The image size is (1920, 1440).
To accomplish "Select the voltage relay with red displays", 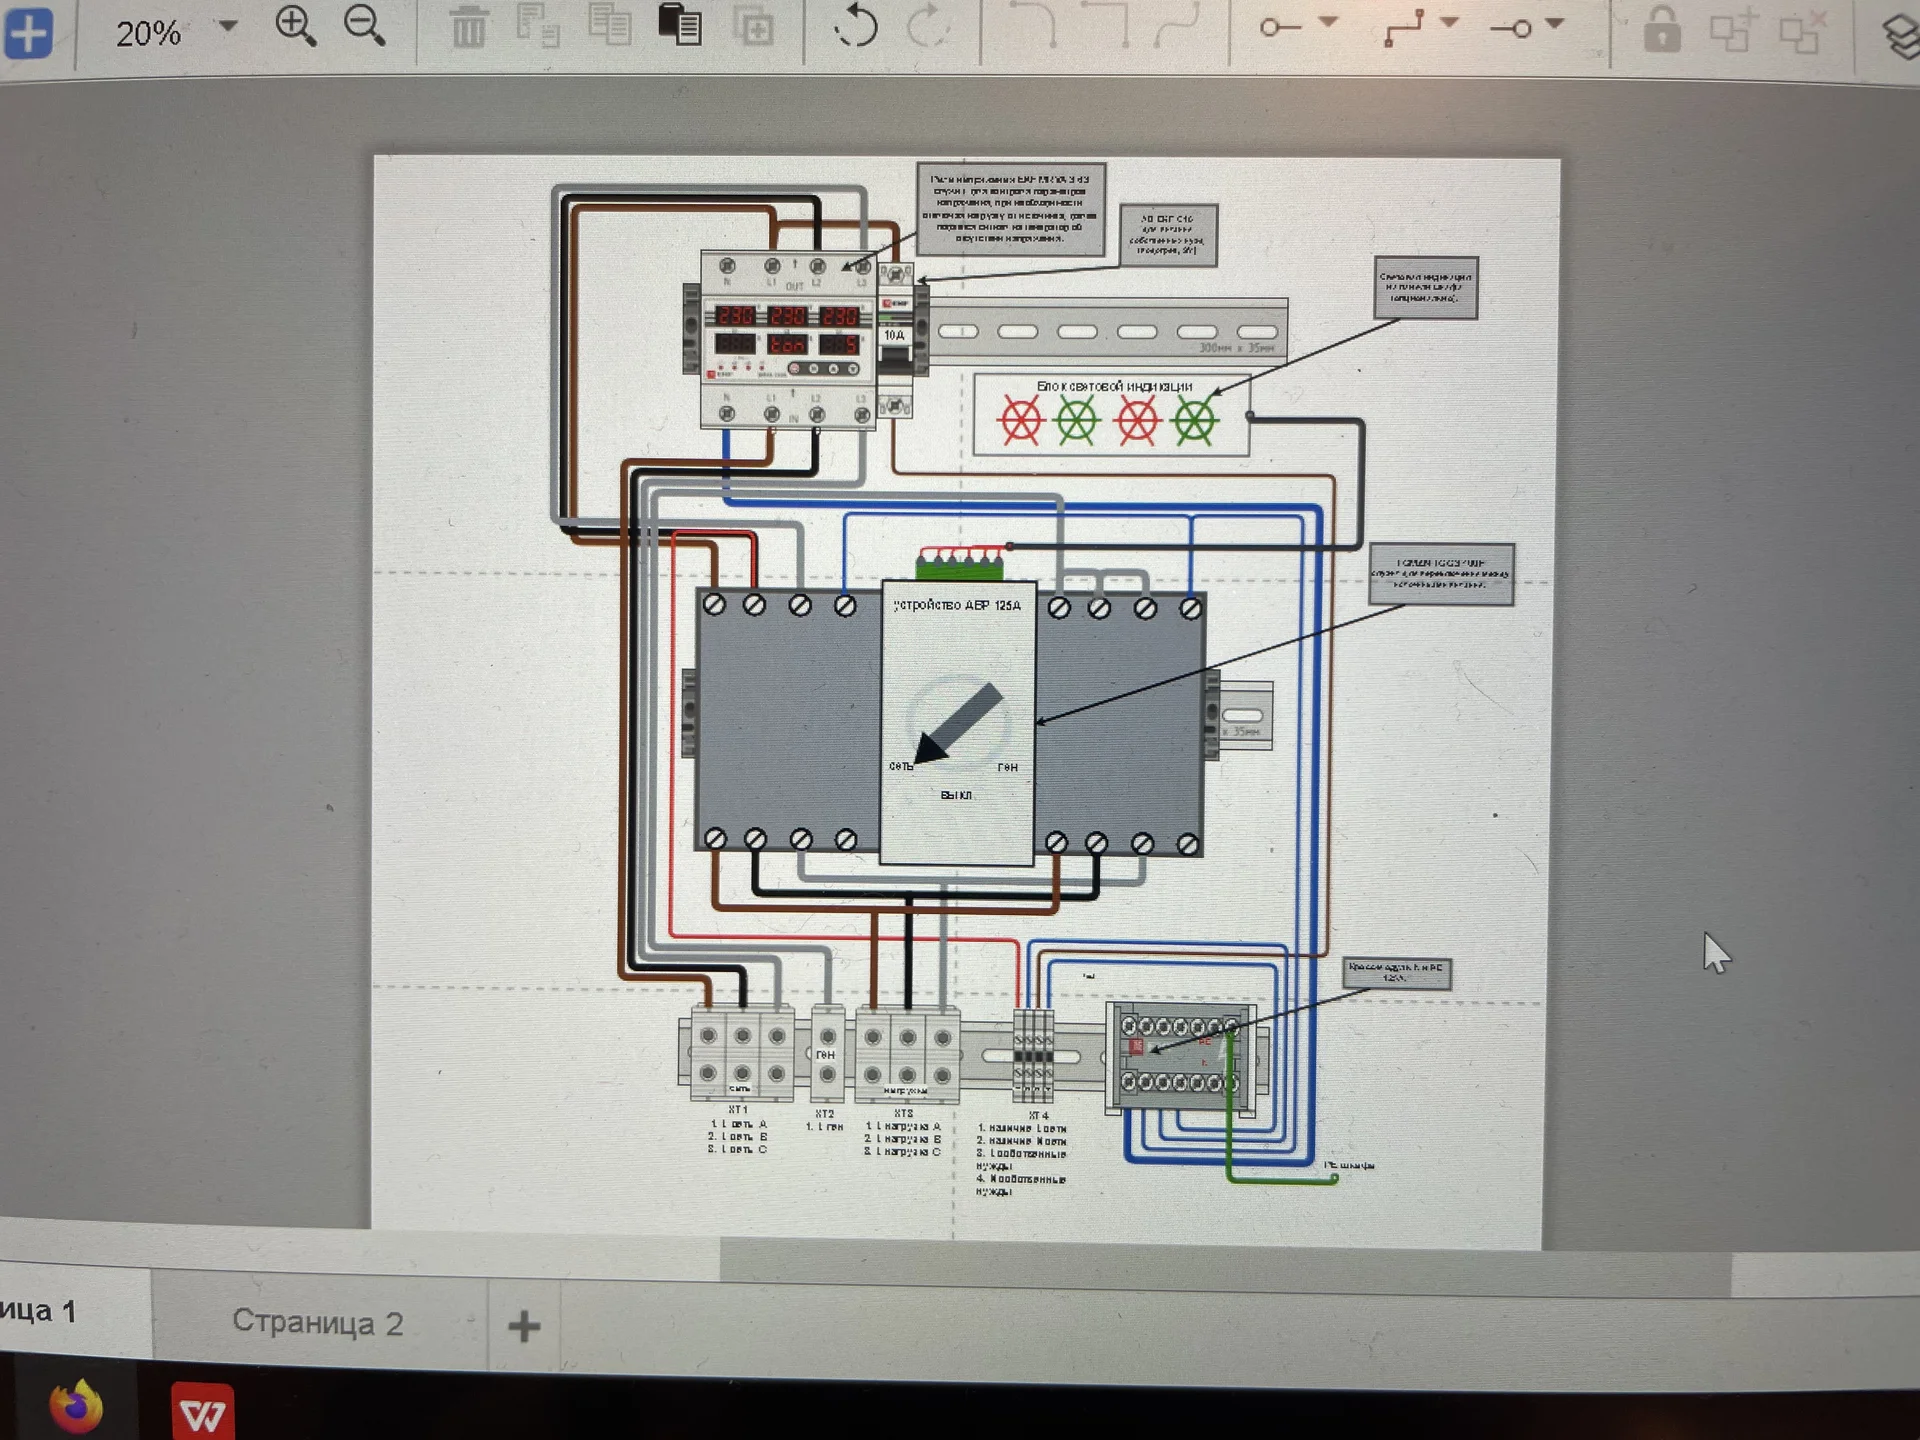I will (788, 340).
